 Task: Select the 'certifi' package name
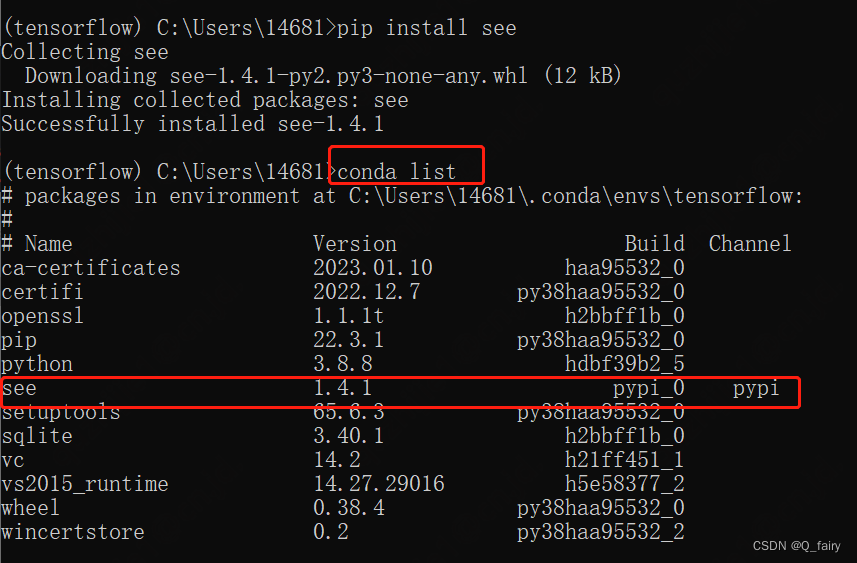tap(42, 292)
